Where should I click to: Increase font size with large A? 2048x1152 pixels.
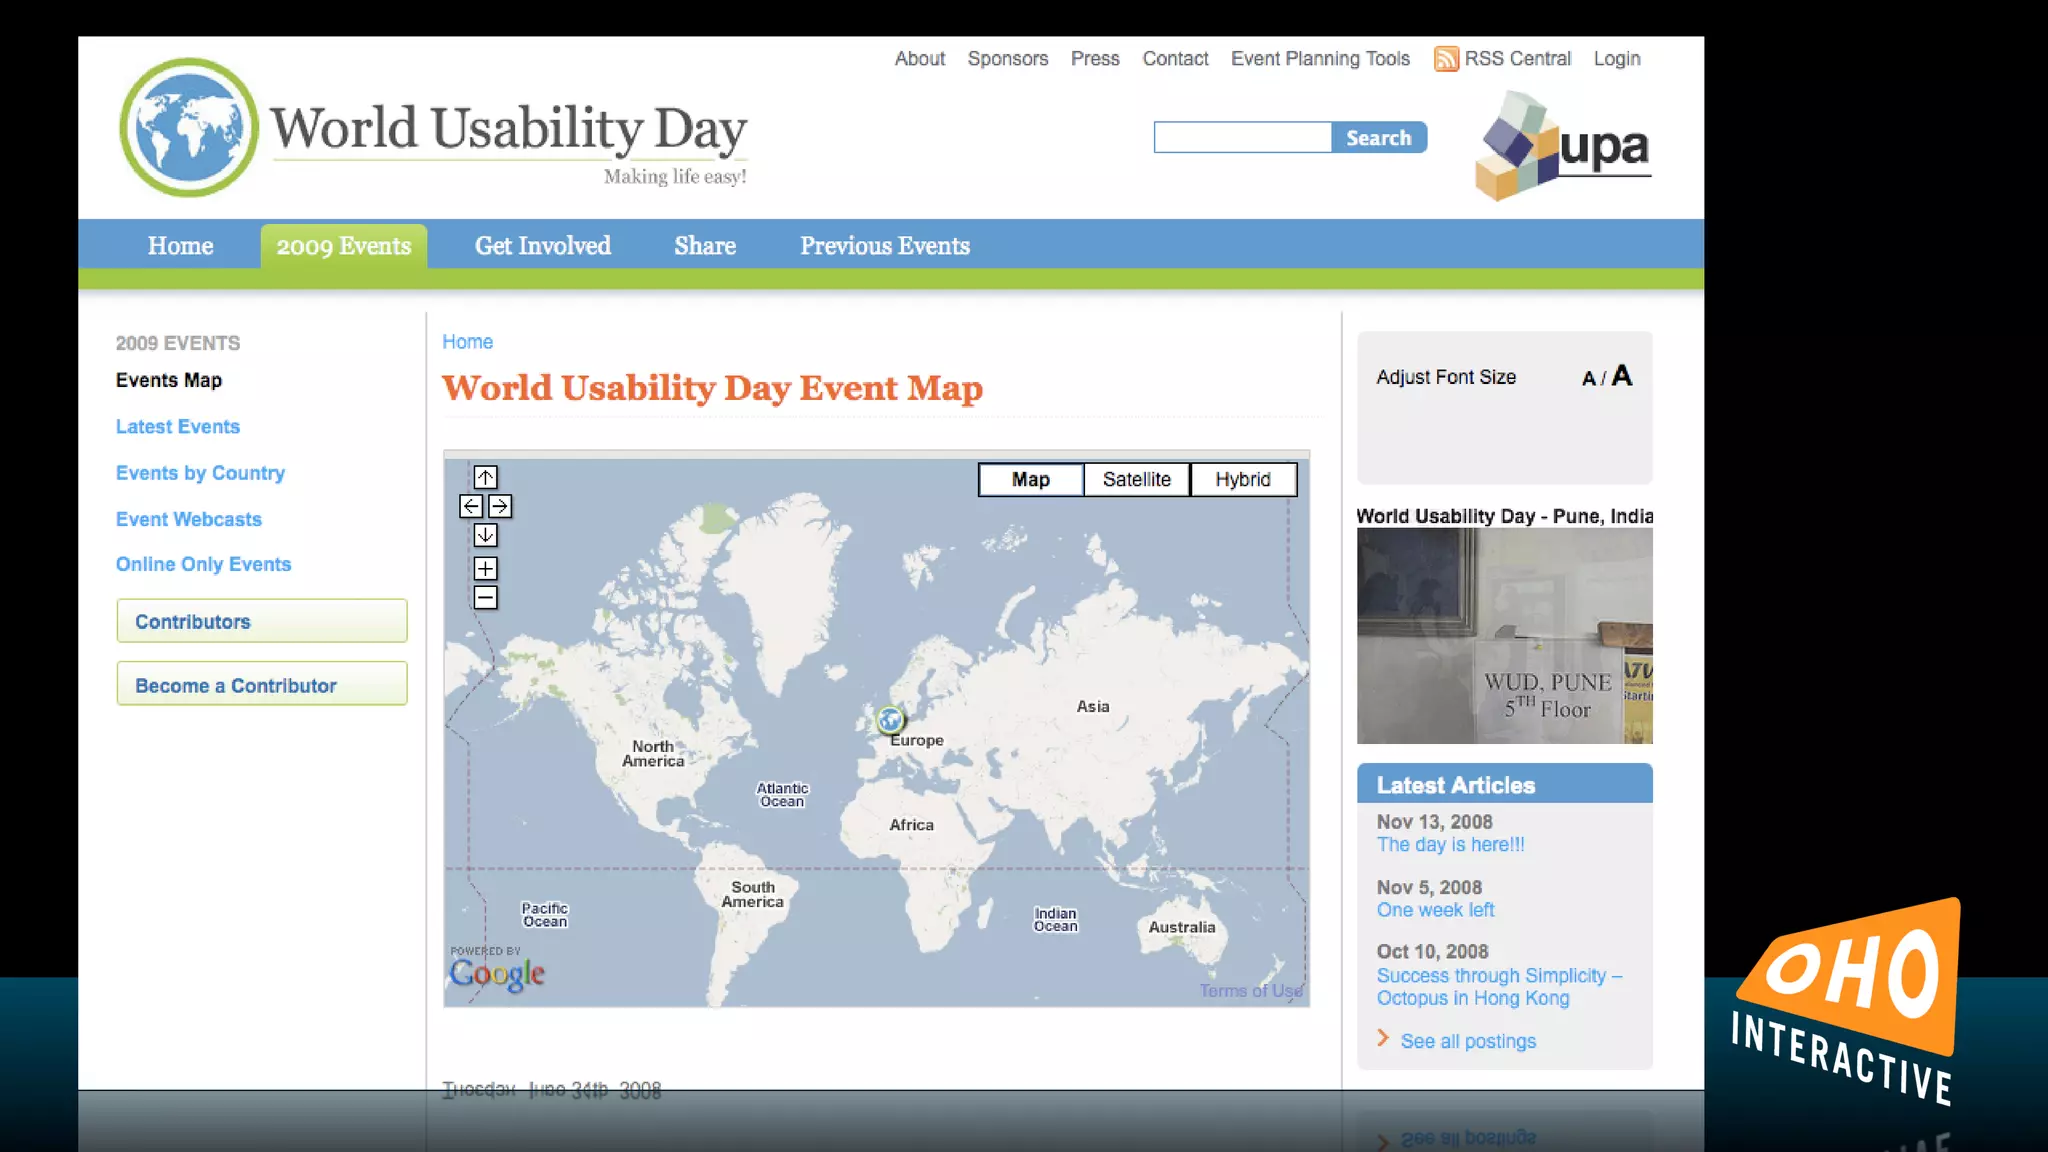1622,375
